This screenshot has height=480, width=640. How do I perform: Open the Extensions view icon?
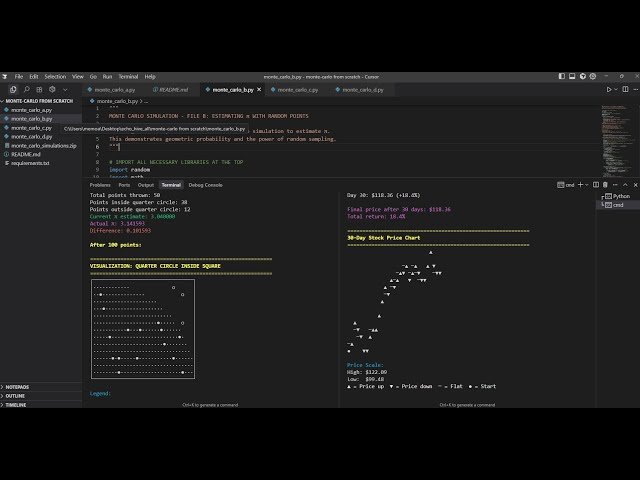[x=39, y=89]
